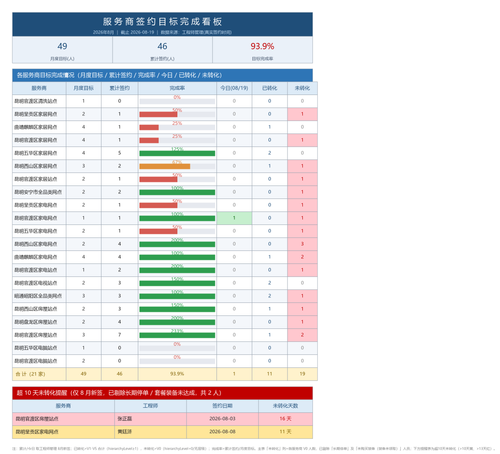Click the 累计签约 cell showing 5
Viewport: 500px width, 454px height.
click(x=119, y=153)
